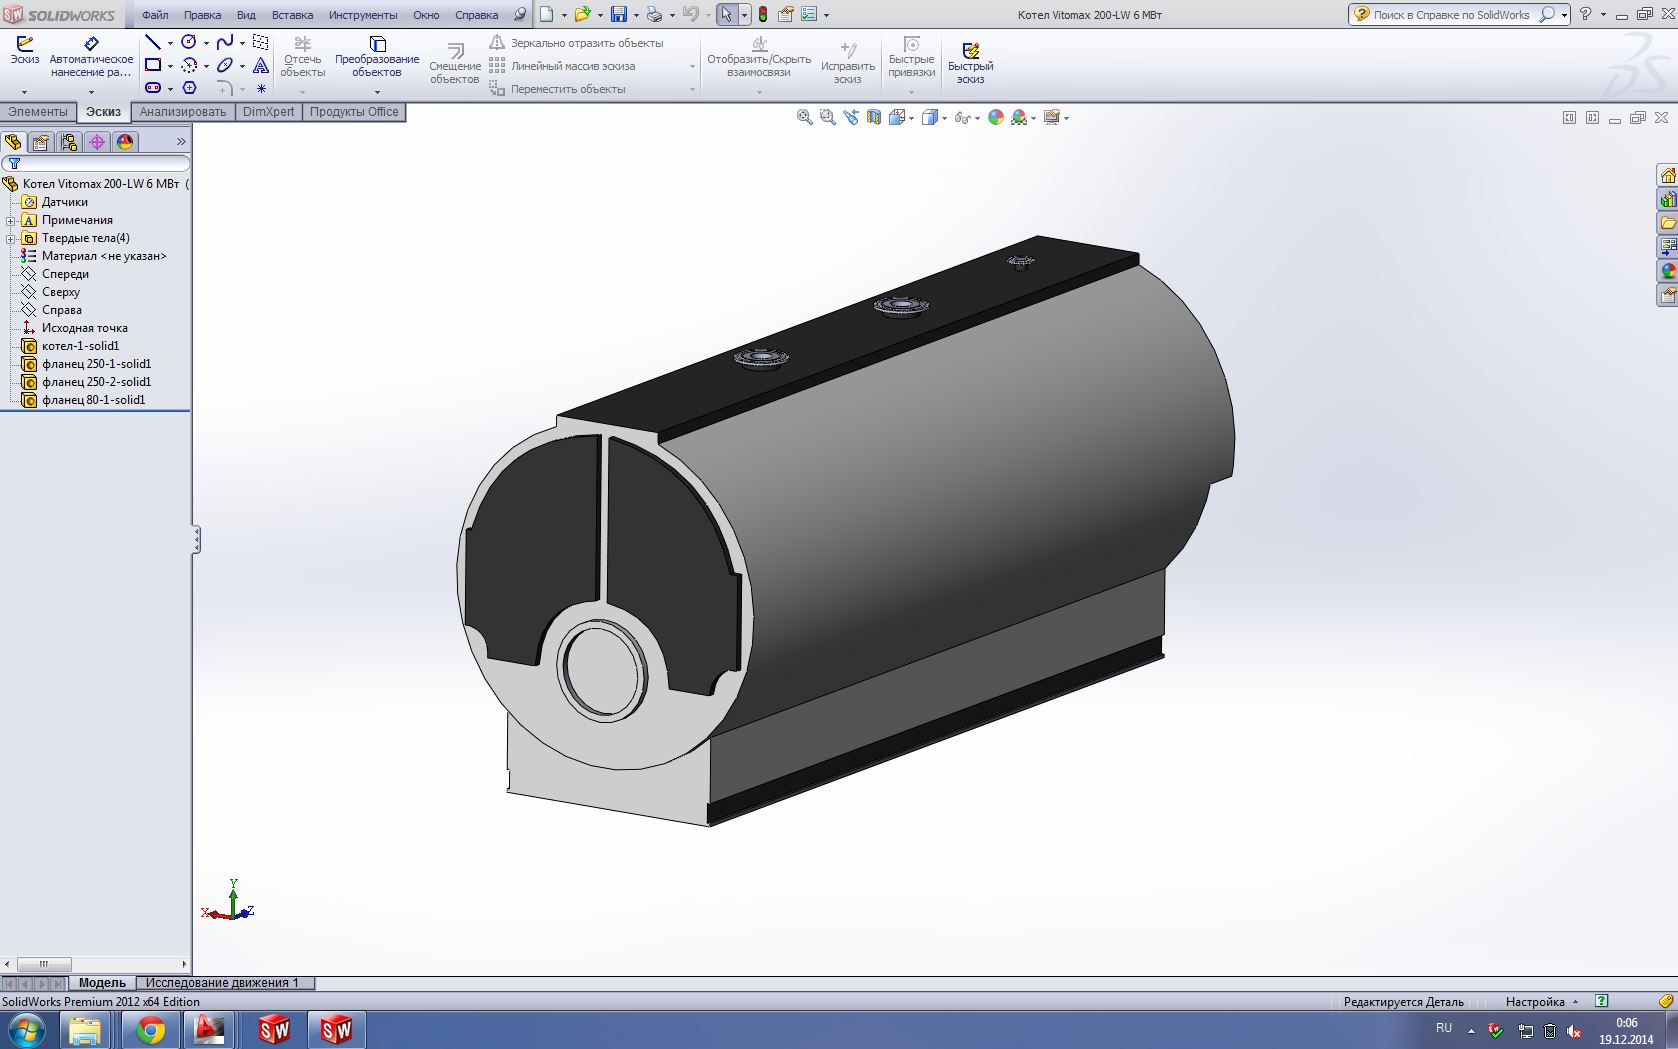Toggle Section View icon
Viewport: 1678px width, 1049px height.
point(874,117)
